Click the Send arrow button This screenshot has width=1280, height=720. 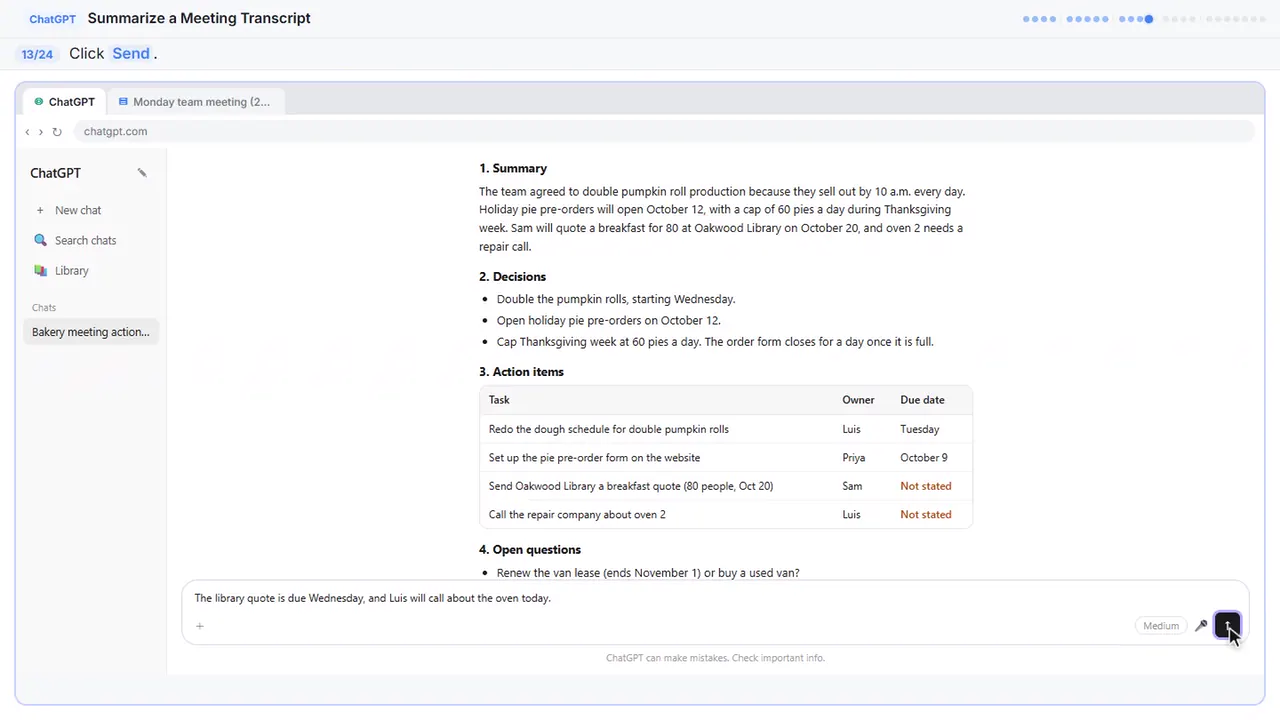coord(1227,626)
